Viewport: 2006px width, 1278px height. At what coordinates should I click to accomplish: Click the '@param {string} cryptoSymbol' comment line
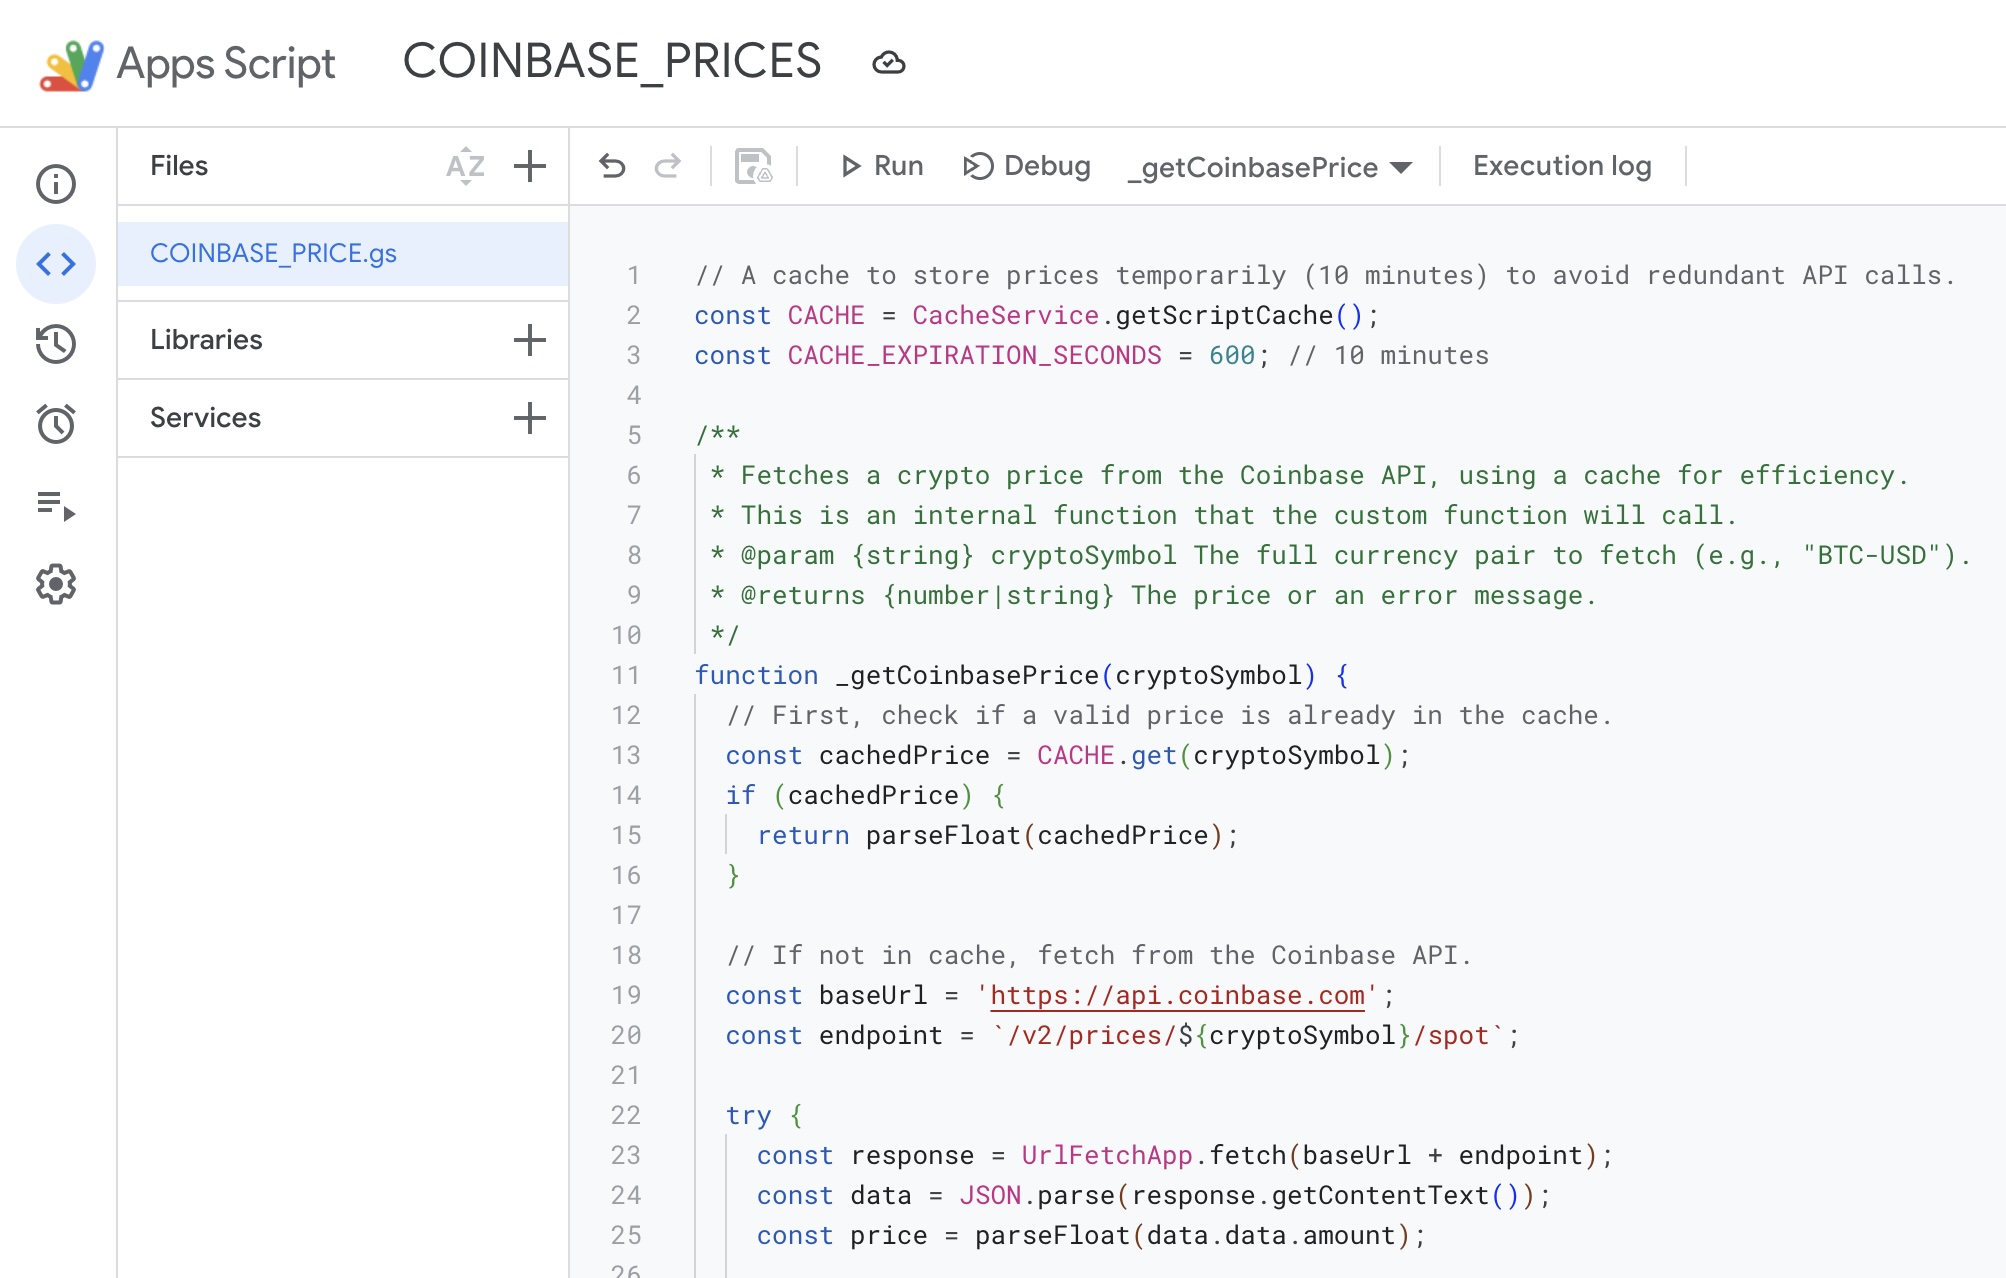(1341, 556)
